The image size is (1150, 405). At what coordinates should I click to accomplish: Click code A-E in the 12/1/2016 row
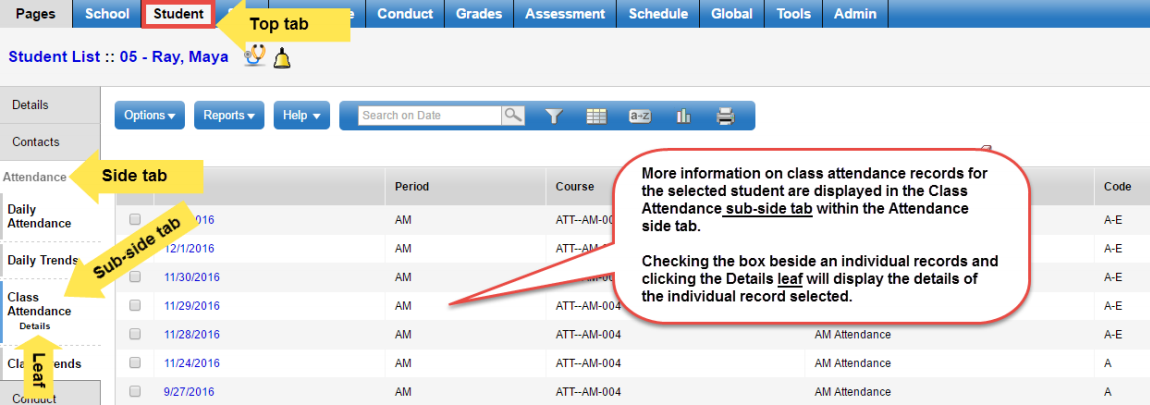point(1113,248)
